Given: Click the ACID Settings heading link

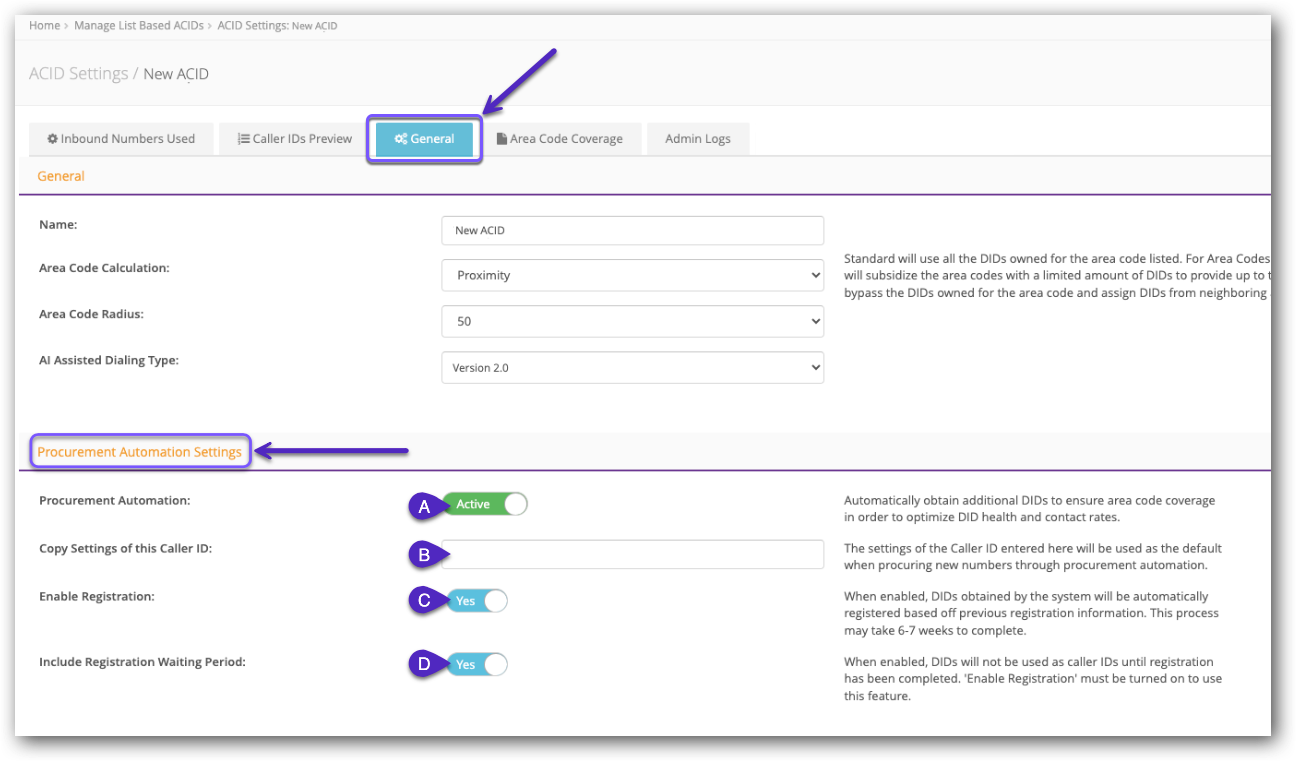Looking at the screenshot, I should (x=78, y=73).
